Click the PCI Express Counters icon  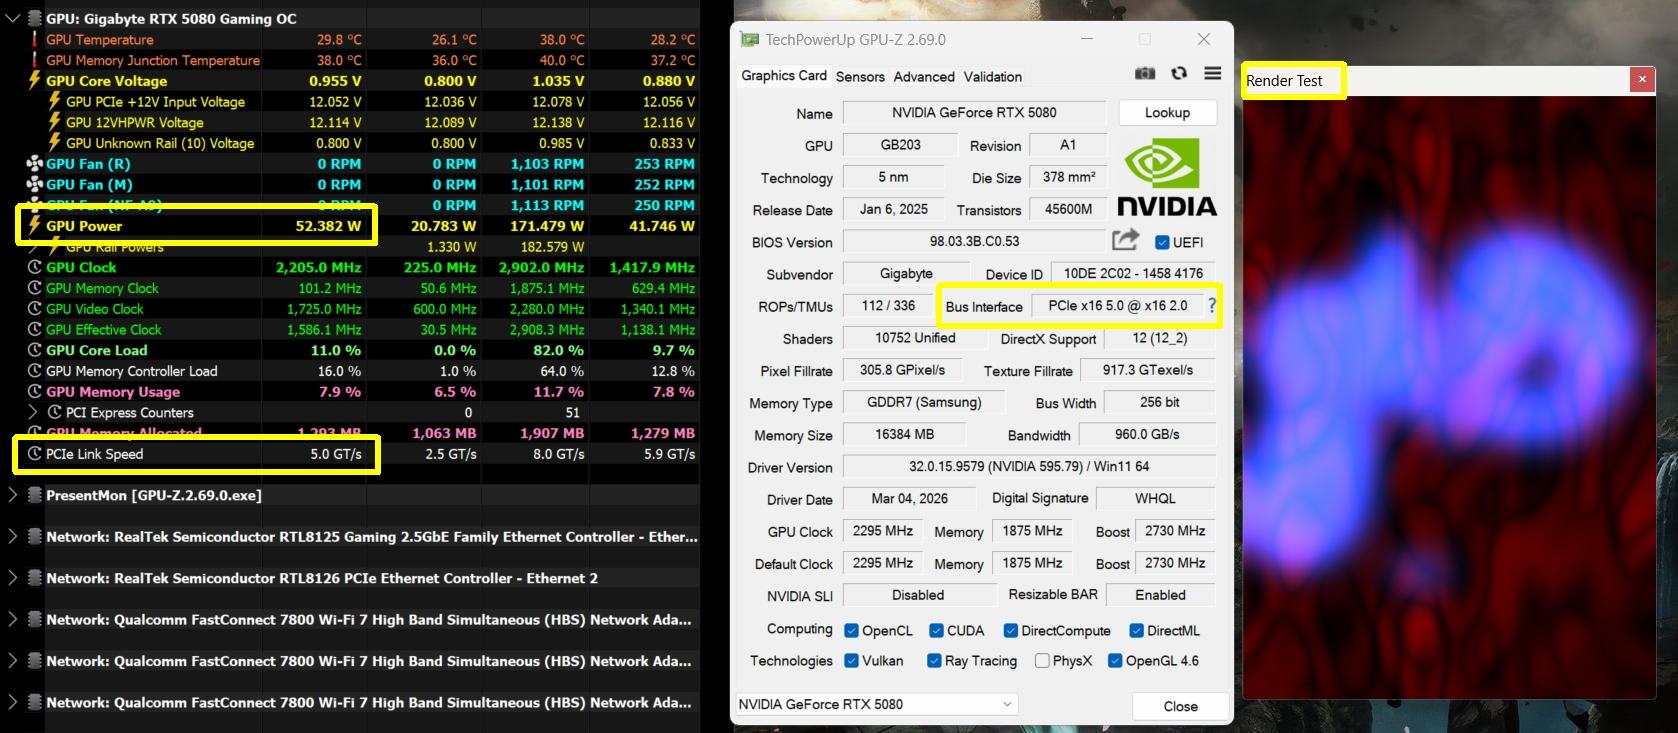point(54,412)
